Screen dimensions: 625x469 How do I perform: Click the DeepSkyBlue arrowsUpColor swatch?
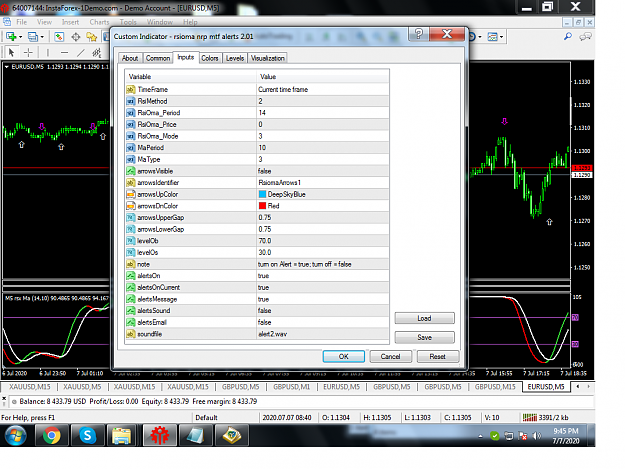click(x=262, y=194)
